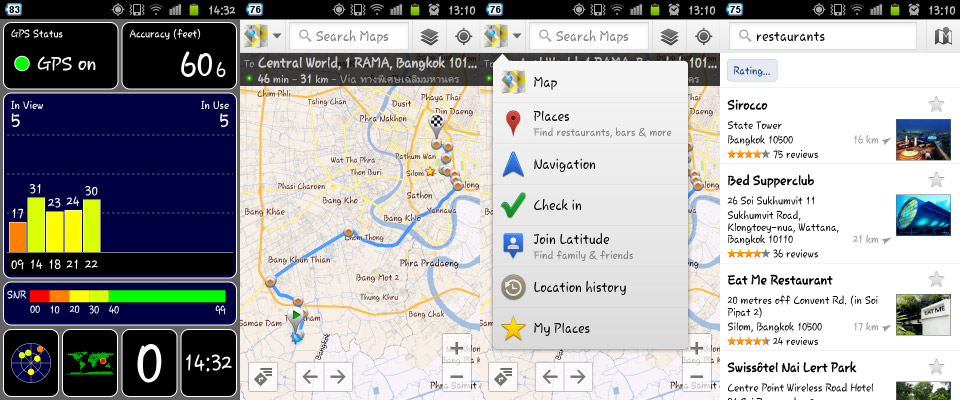Tap the checkered destination flag marker
The height and width of the screenshot is (400, 960).
pos(436,124)
